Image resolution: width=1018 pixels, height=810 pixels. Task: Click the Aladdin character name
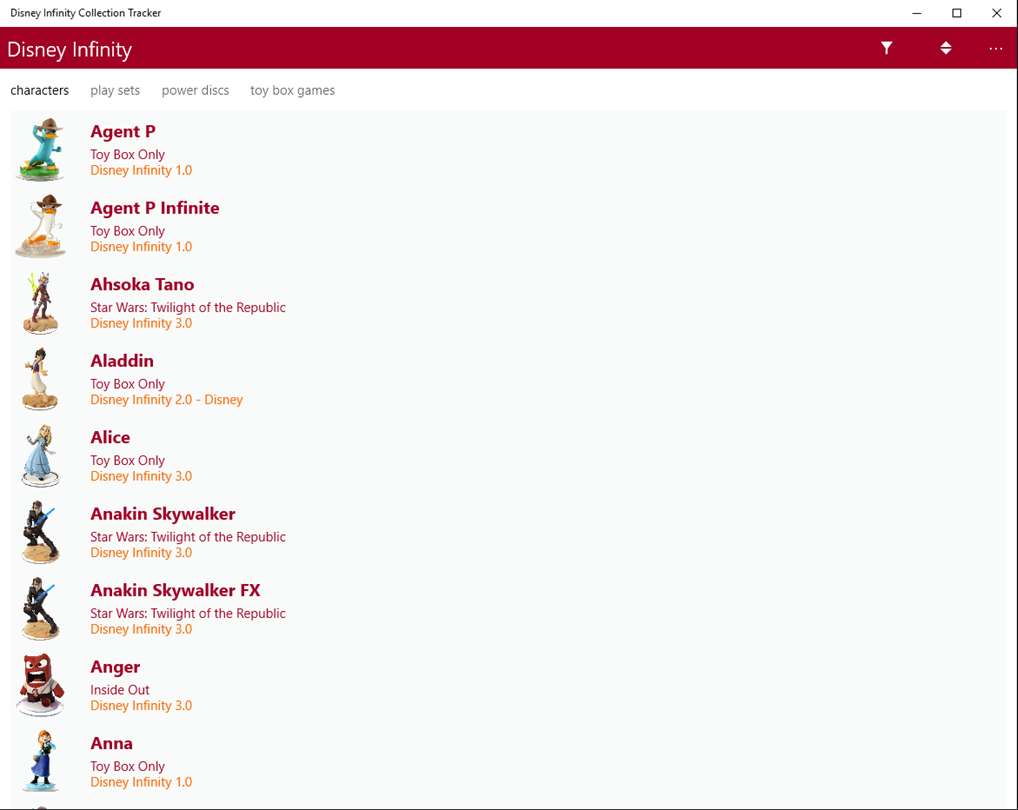(x=122, y=361)
